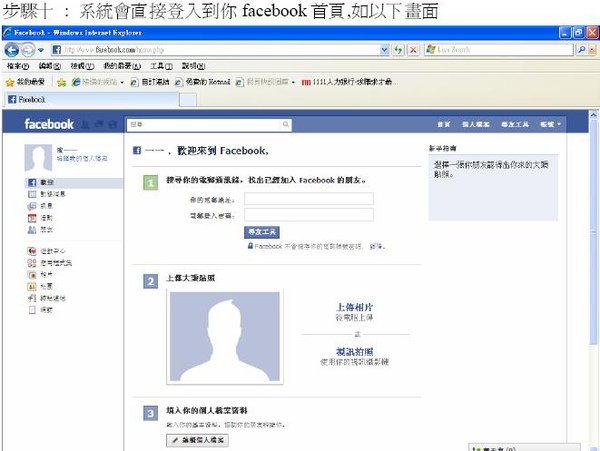600x451 pixels.
Task: Open 尋友工具 in Facebook top navigation
Action: 515,124
